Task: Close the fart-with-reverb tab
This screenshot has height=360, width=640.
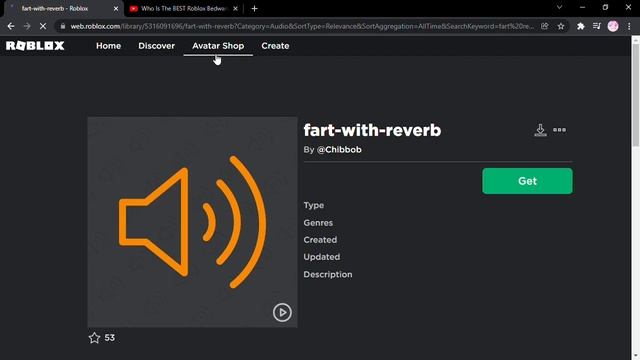Action: point(116,8)
